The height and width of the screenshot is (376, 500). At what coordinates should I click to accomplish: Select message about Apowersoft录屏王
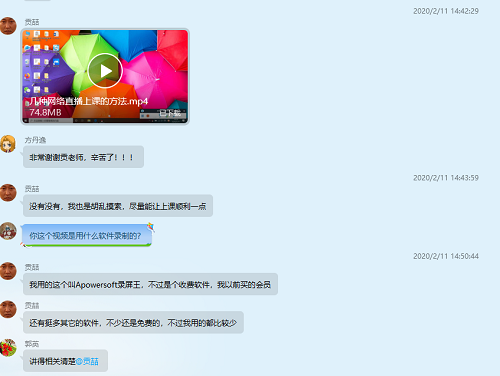click(x=150, y=284)
